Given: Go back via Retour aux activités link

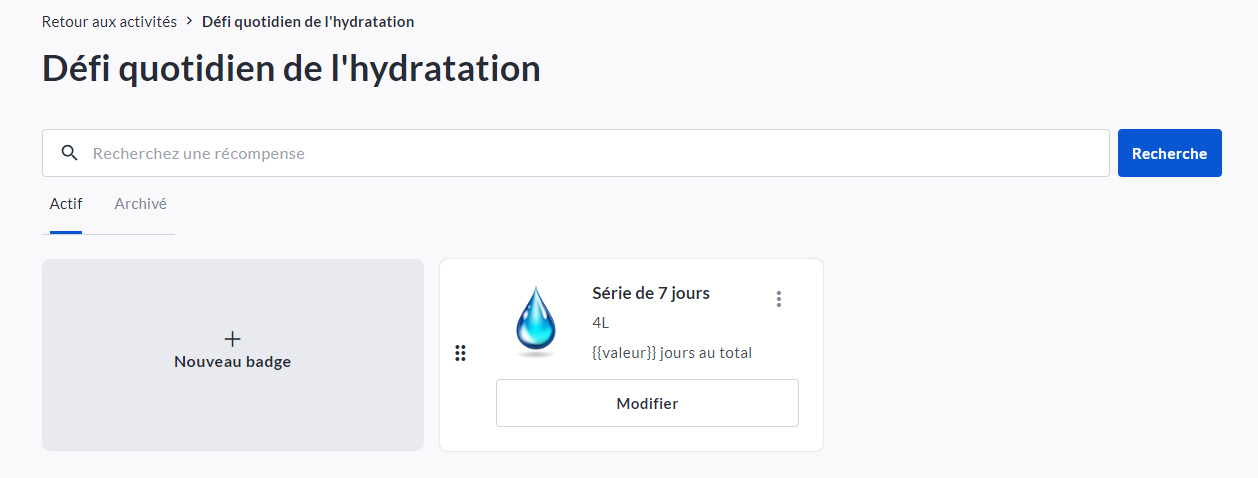Looking at the screenshot, I should point(109,21).
